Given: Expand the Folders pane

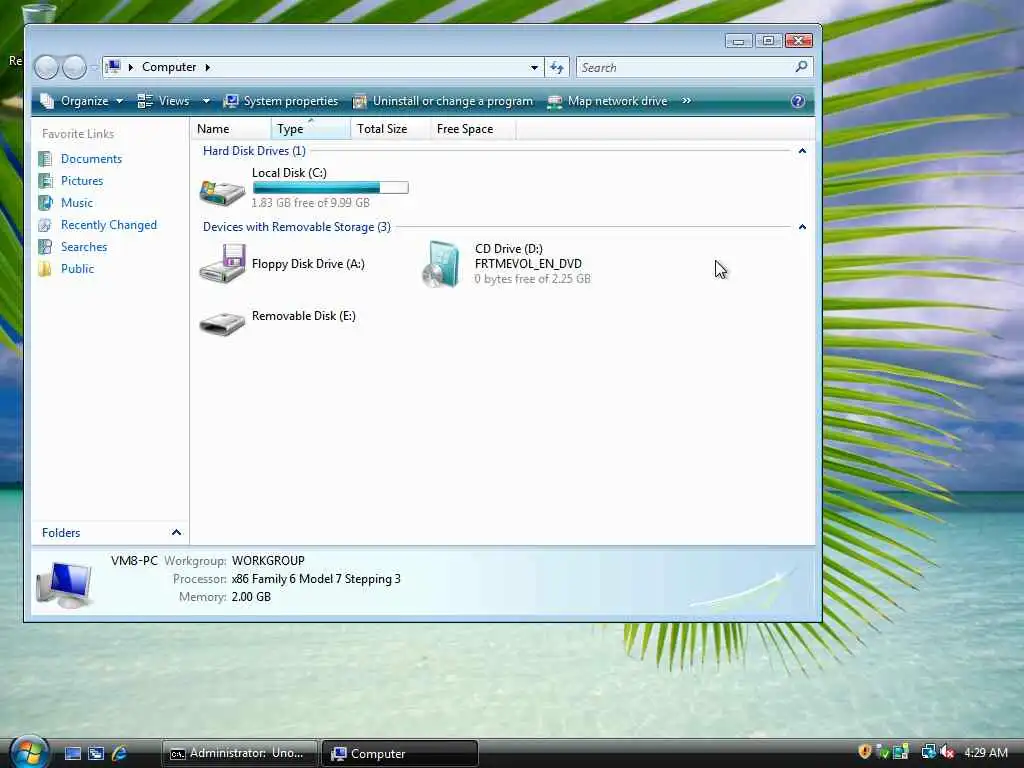Looking at the screenshot, I should (176, 533).
